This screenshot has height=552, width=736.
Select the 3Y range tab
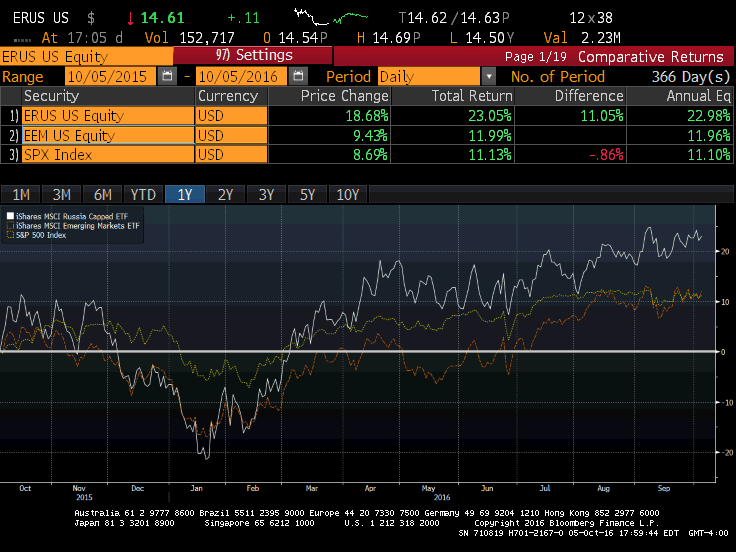[x=266, y=194]
